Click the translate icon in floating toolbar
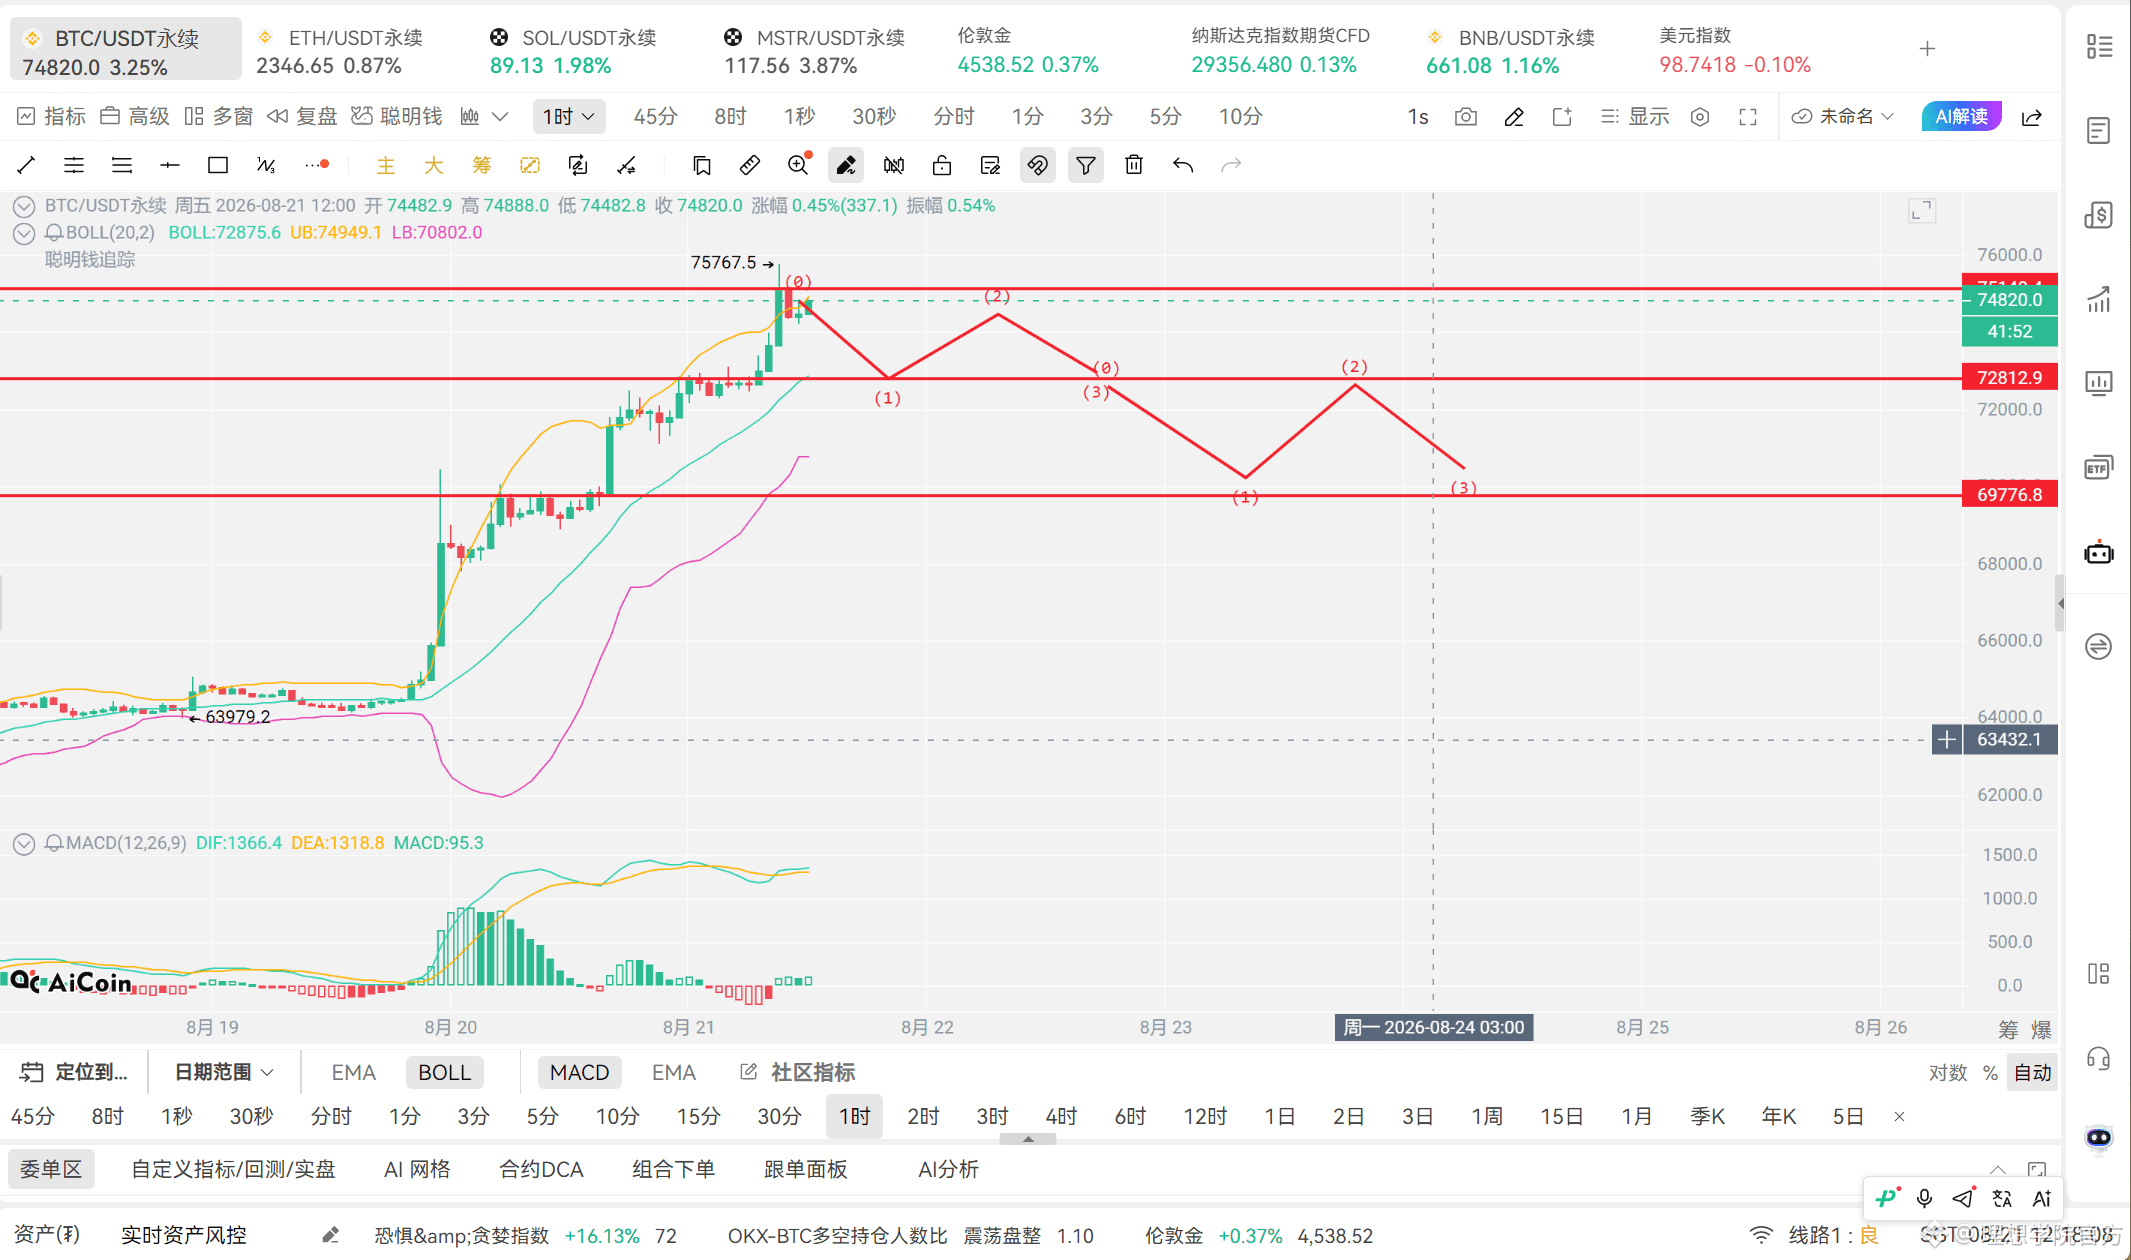The image size is (2131, 1260). [2002, 1198]
